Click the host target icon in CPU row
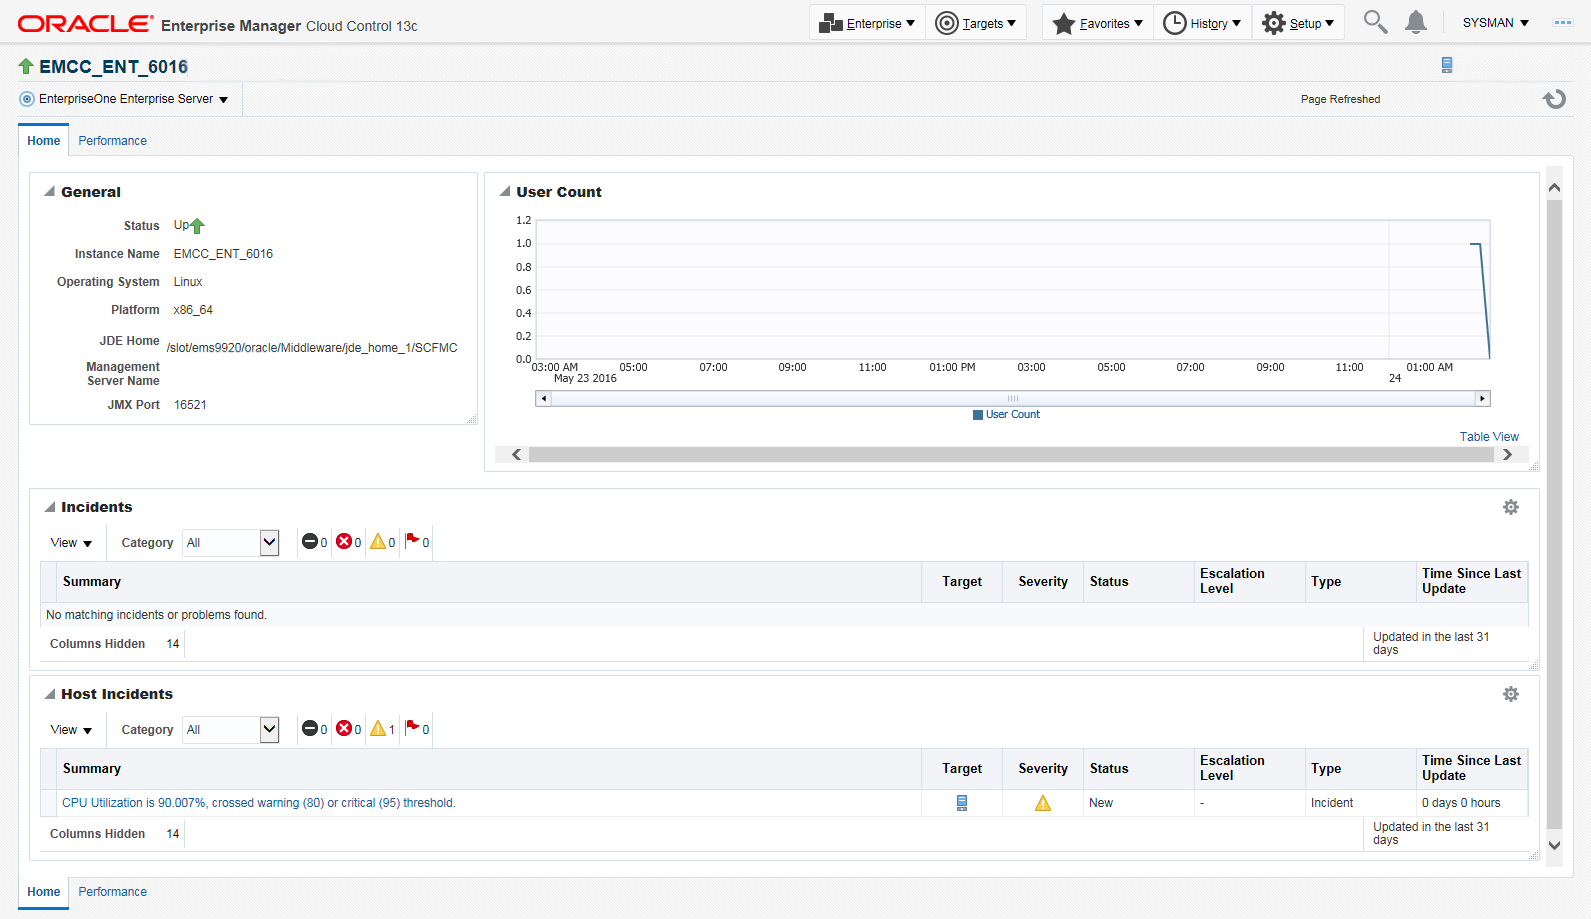The height and width of the screenshot is (919, 1591). point(962,803)
